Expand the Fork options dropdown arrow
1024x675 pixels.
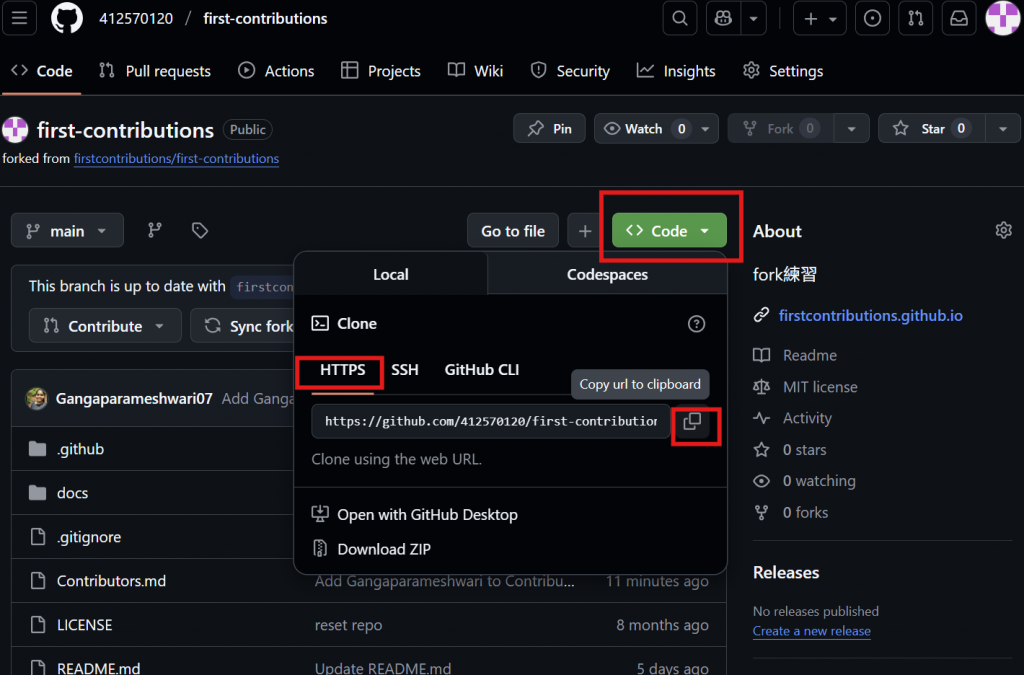coord(852,129)
